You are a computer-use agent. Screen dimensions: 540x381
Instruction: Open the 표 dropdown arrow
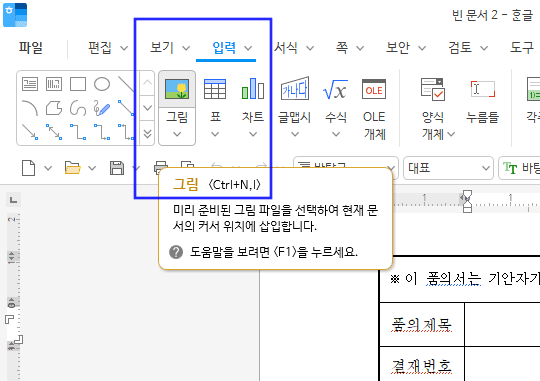click(215, 134)
